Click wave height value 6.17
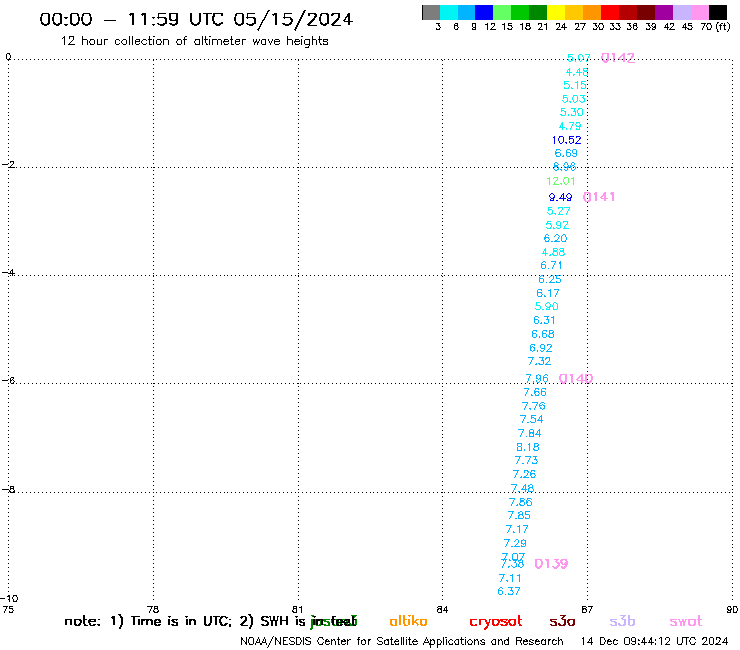The width and height of the screenshot is (740, 650). click(547, 293)
